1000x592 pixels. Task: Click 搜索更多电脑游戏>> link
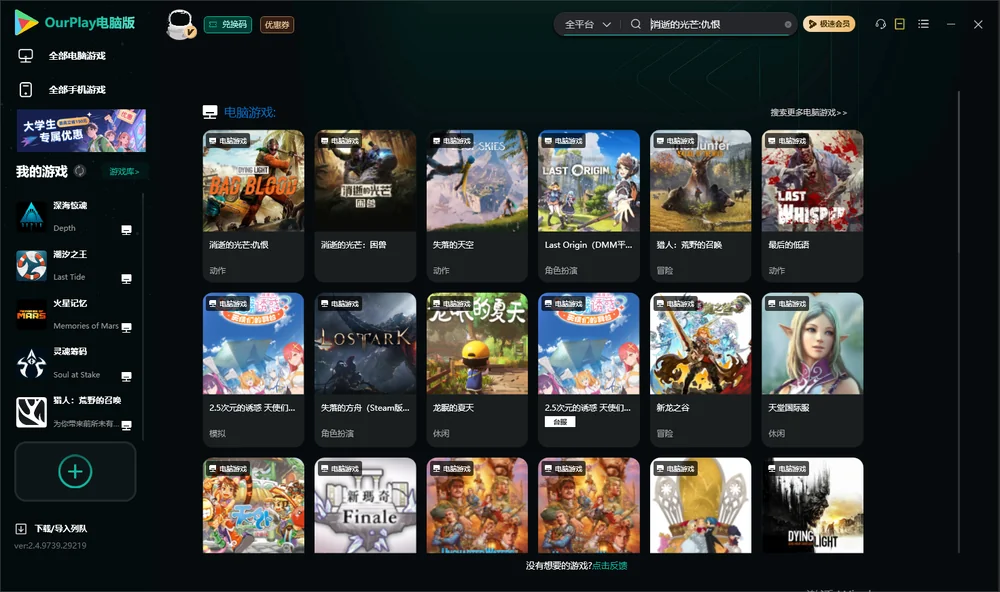coord(808,112)
